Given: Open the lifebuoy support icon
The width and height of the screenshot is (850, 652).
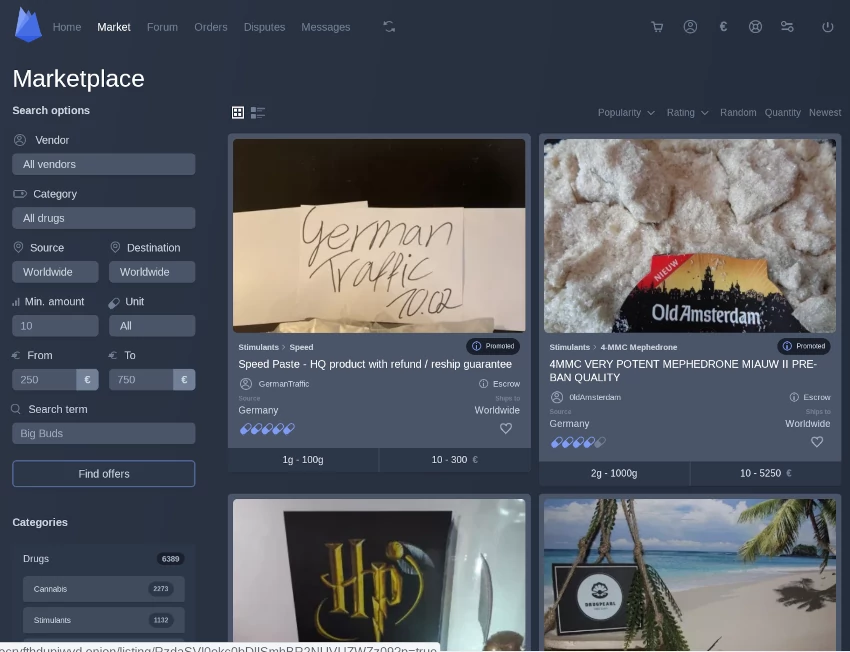Looking at the screenshot, I should 755,27.
